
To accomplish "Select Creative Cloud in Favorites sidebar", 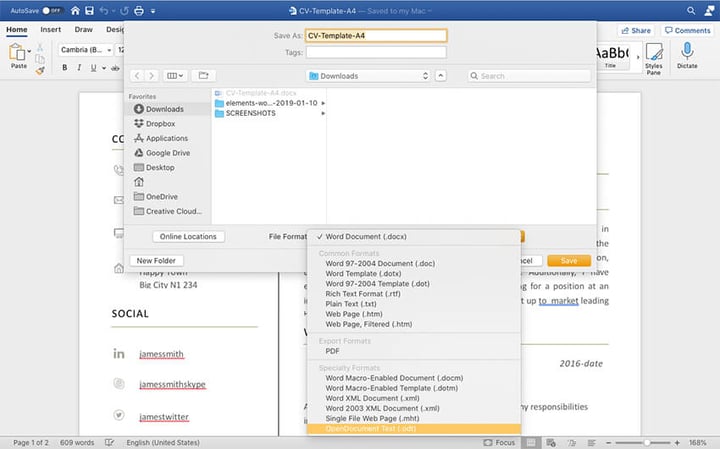I will click(168, 211).
